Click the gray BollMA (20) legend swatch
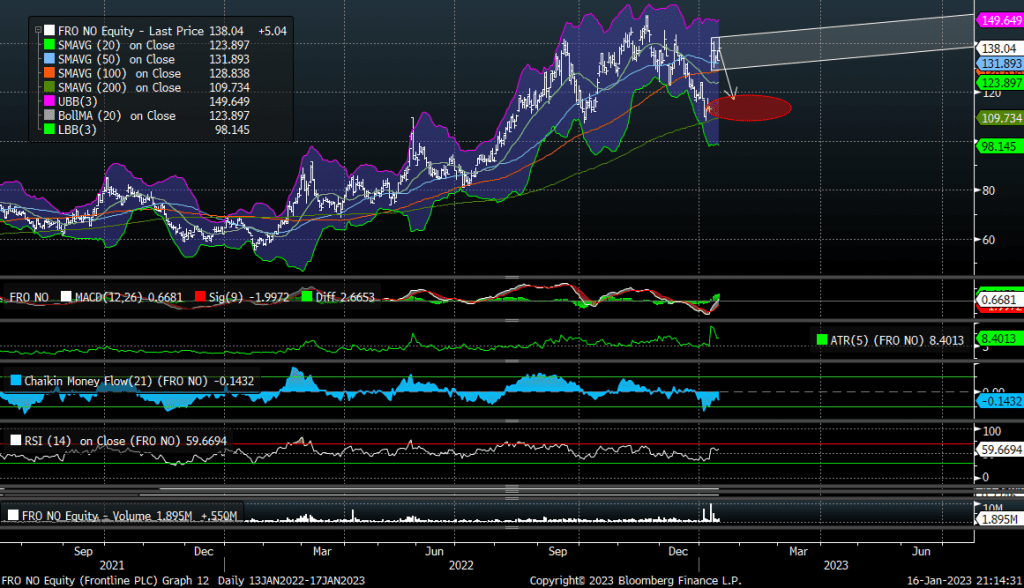Screen dimensions: 1024x588 pyautogui.click(x=49, y=116)
